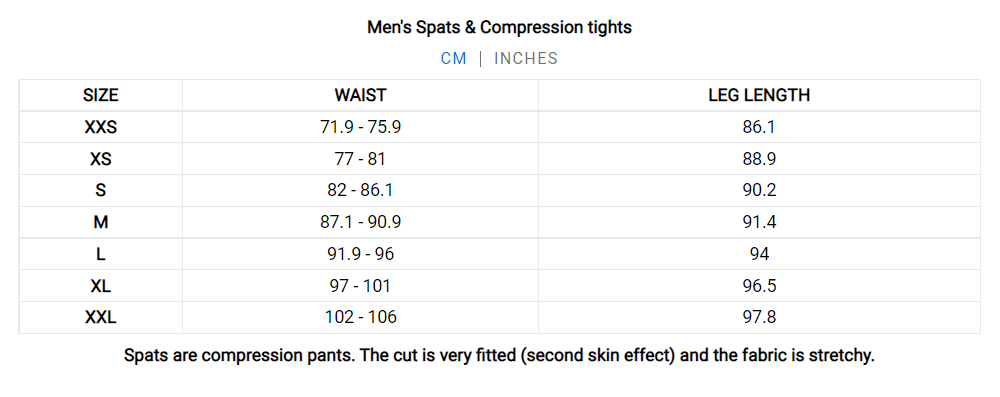The image size is (1000, 397).
Task: Click the LEG LENGTH column header
Action: [x=759, y=95]
